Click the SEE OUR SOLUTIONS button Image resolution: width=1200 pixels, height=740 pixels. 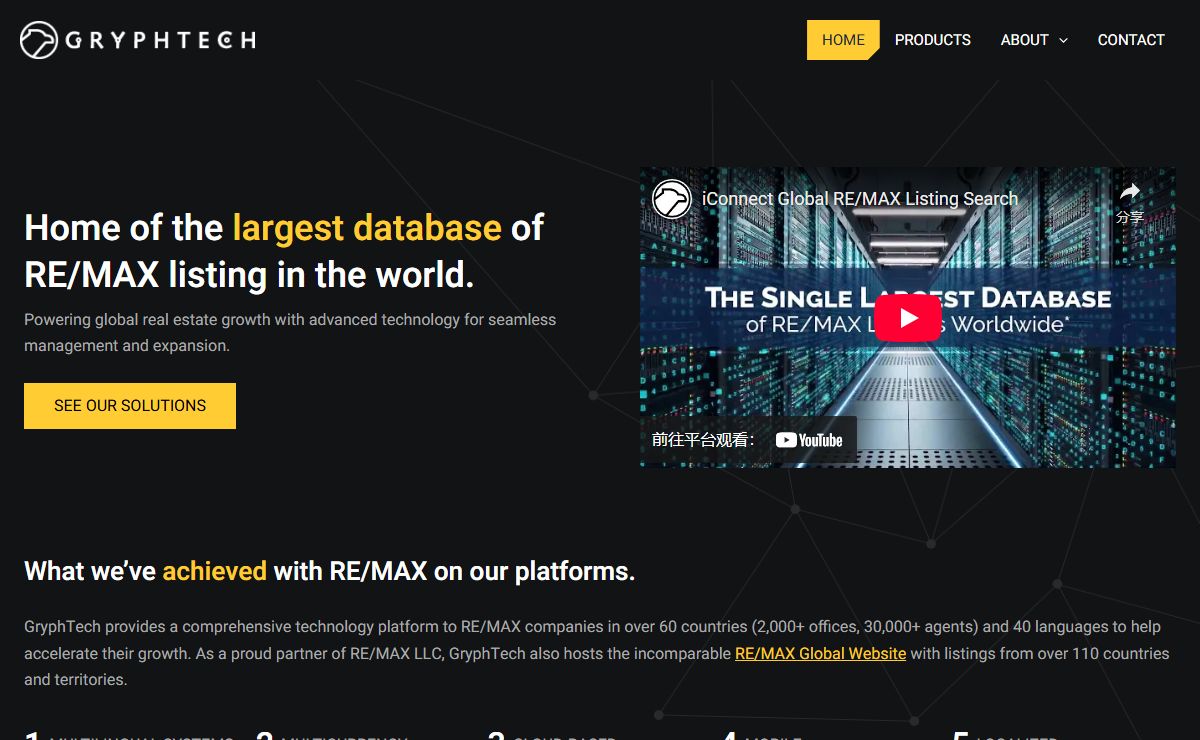pos(130,406)
